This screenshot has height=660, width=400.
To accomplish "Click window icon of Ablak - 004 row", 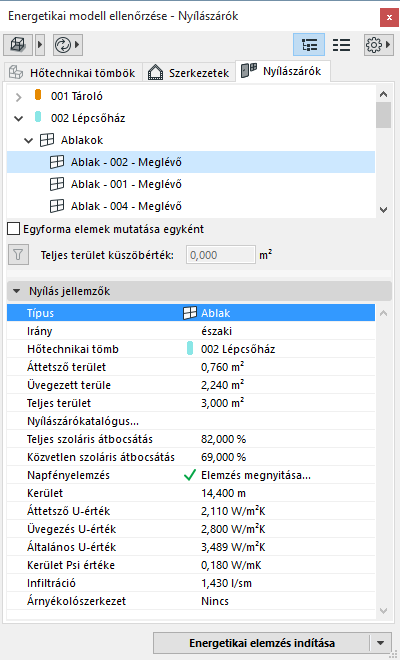I will tap(57, 206).
